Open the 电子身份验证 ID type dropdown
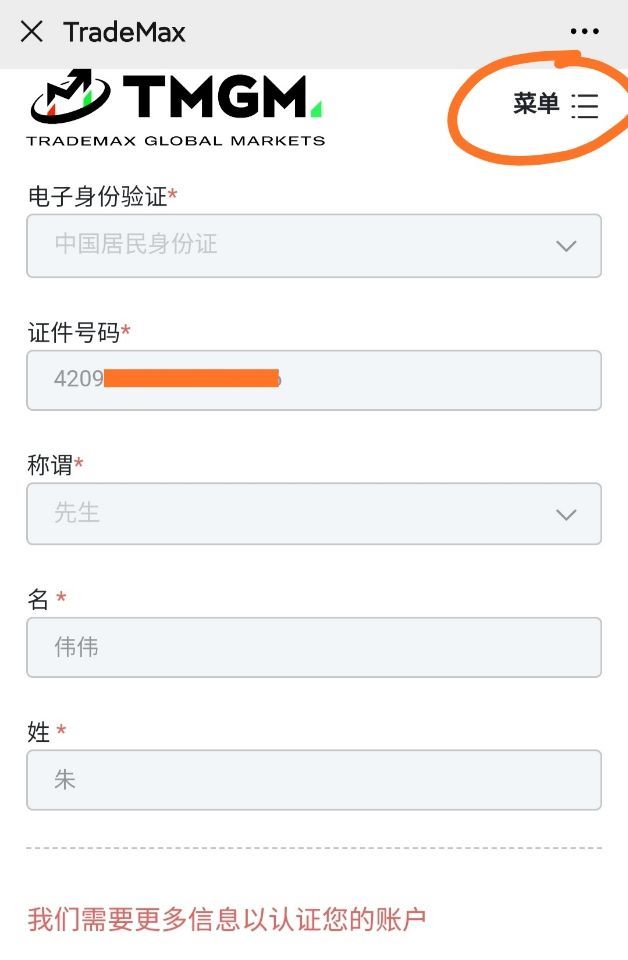The width and height of the screenshot is (628, 960). pyautogui.click(x=300, y=245)
